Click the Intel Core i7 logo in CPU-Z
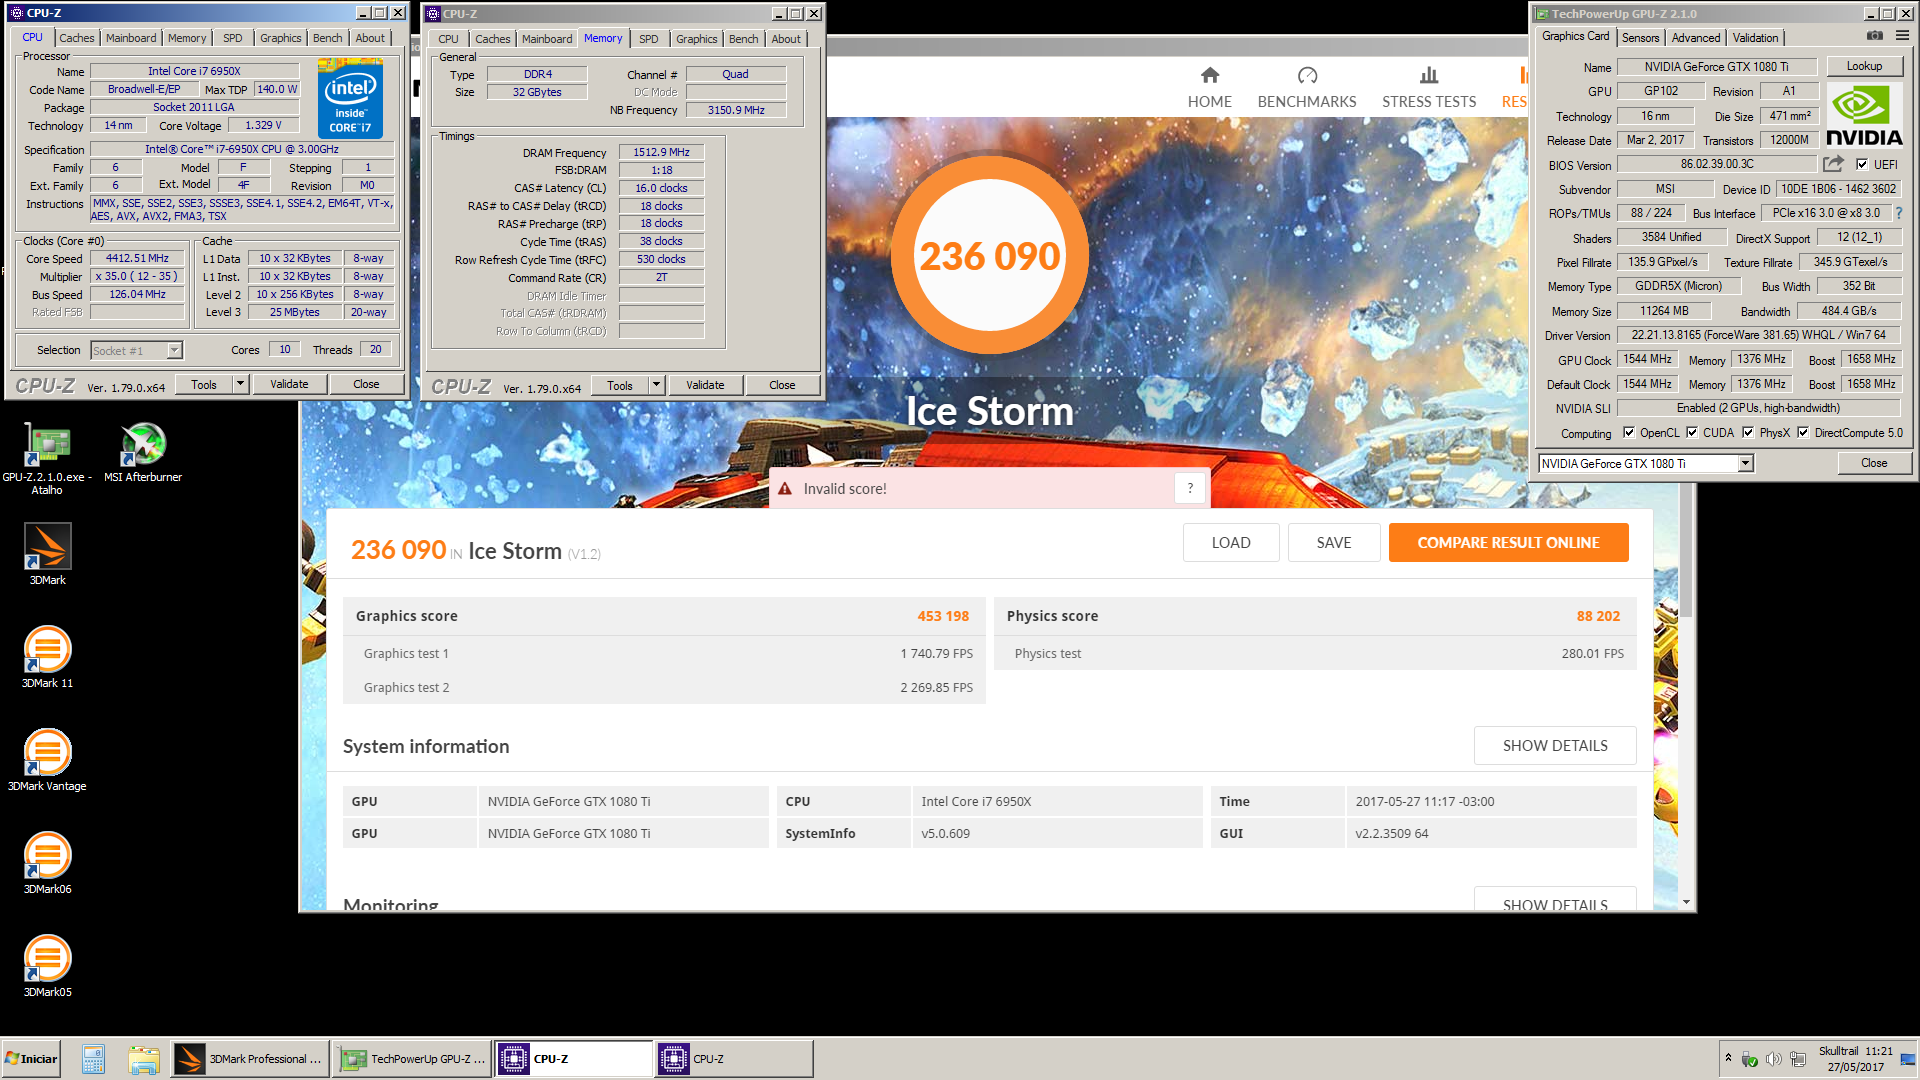Image resolution: width=1920 pixels, height=1080 pixels. click(350, 98)
